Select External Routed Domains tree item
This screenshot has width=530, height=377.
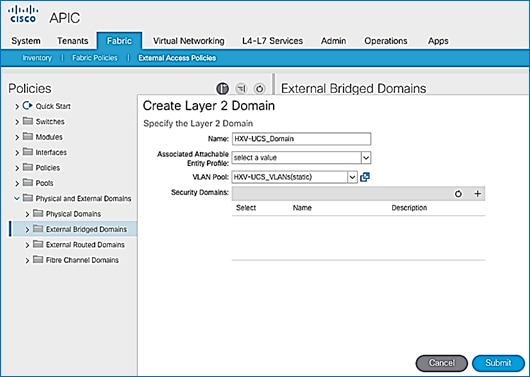pos(85,244)
